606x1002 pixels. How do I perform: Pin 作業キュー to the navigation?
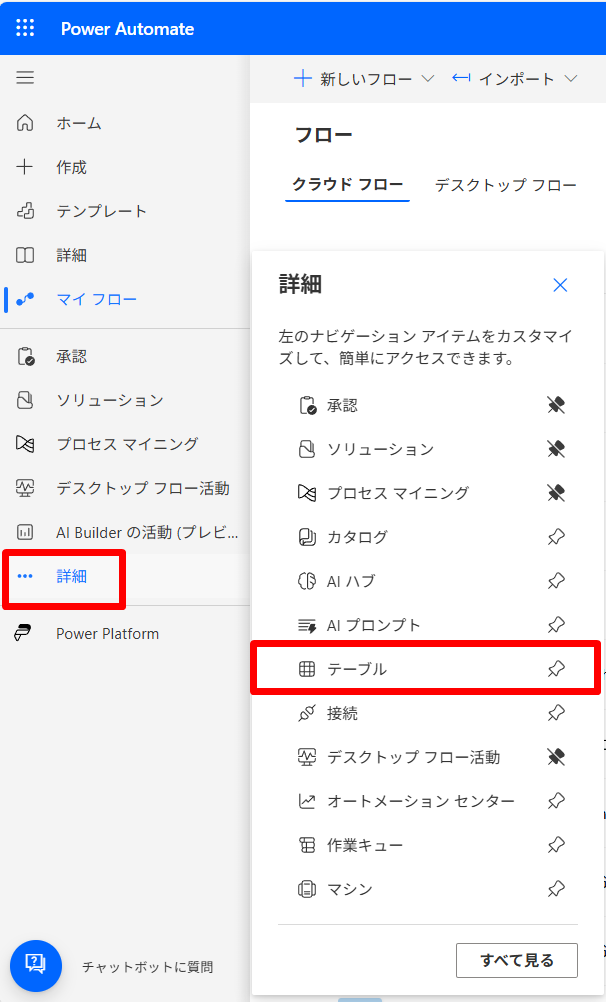click(x=556, y=845)
